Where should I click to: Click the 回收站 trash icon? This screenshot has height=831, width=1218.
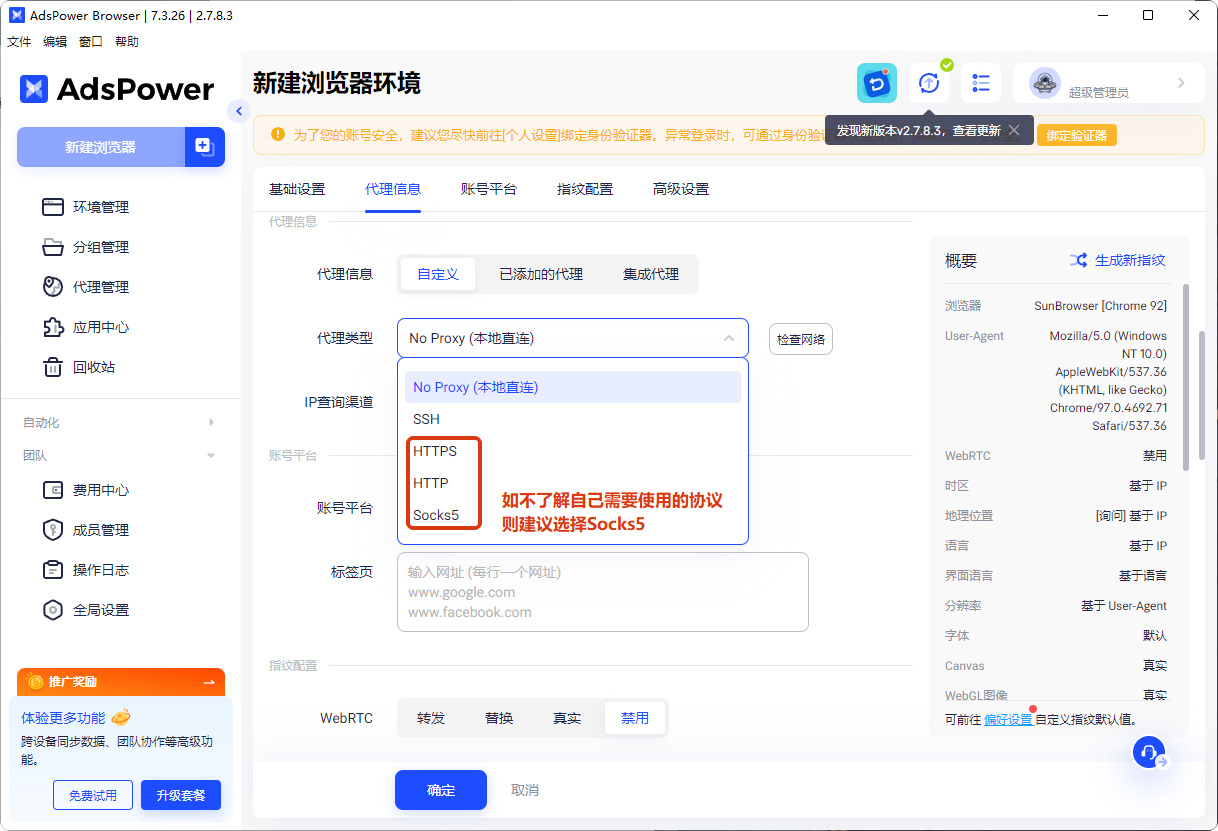point(53,367)
